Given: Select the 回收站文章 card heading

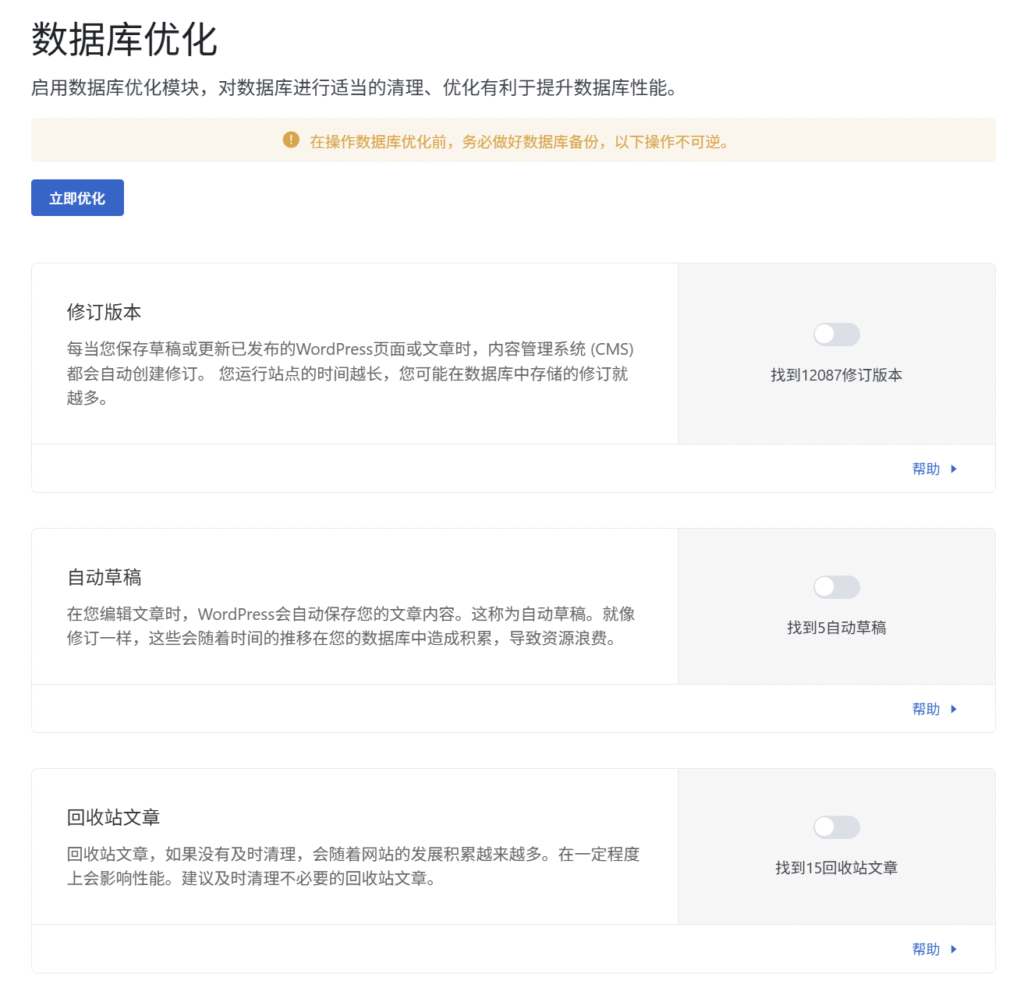Looking at the screenshot, I should click(x=113, y=817).
